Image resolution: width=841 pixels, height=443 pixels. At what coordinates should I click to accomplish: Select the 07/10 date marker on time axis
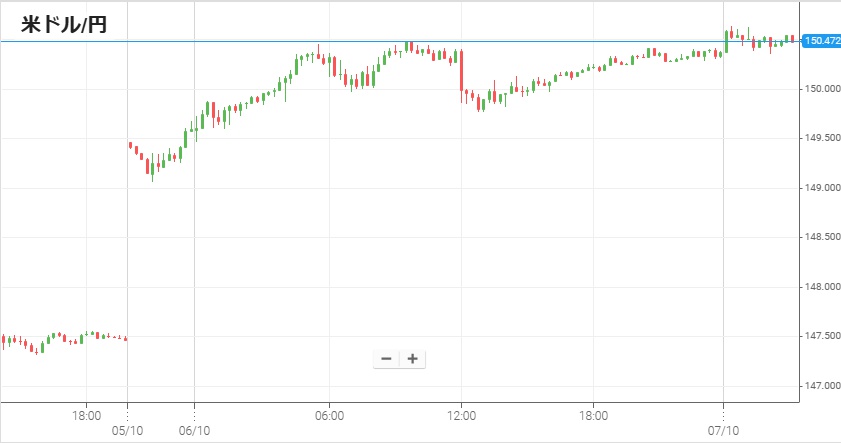pos(723,430)
